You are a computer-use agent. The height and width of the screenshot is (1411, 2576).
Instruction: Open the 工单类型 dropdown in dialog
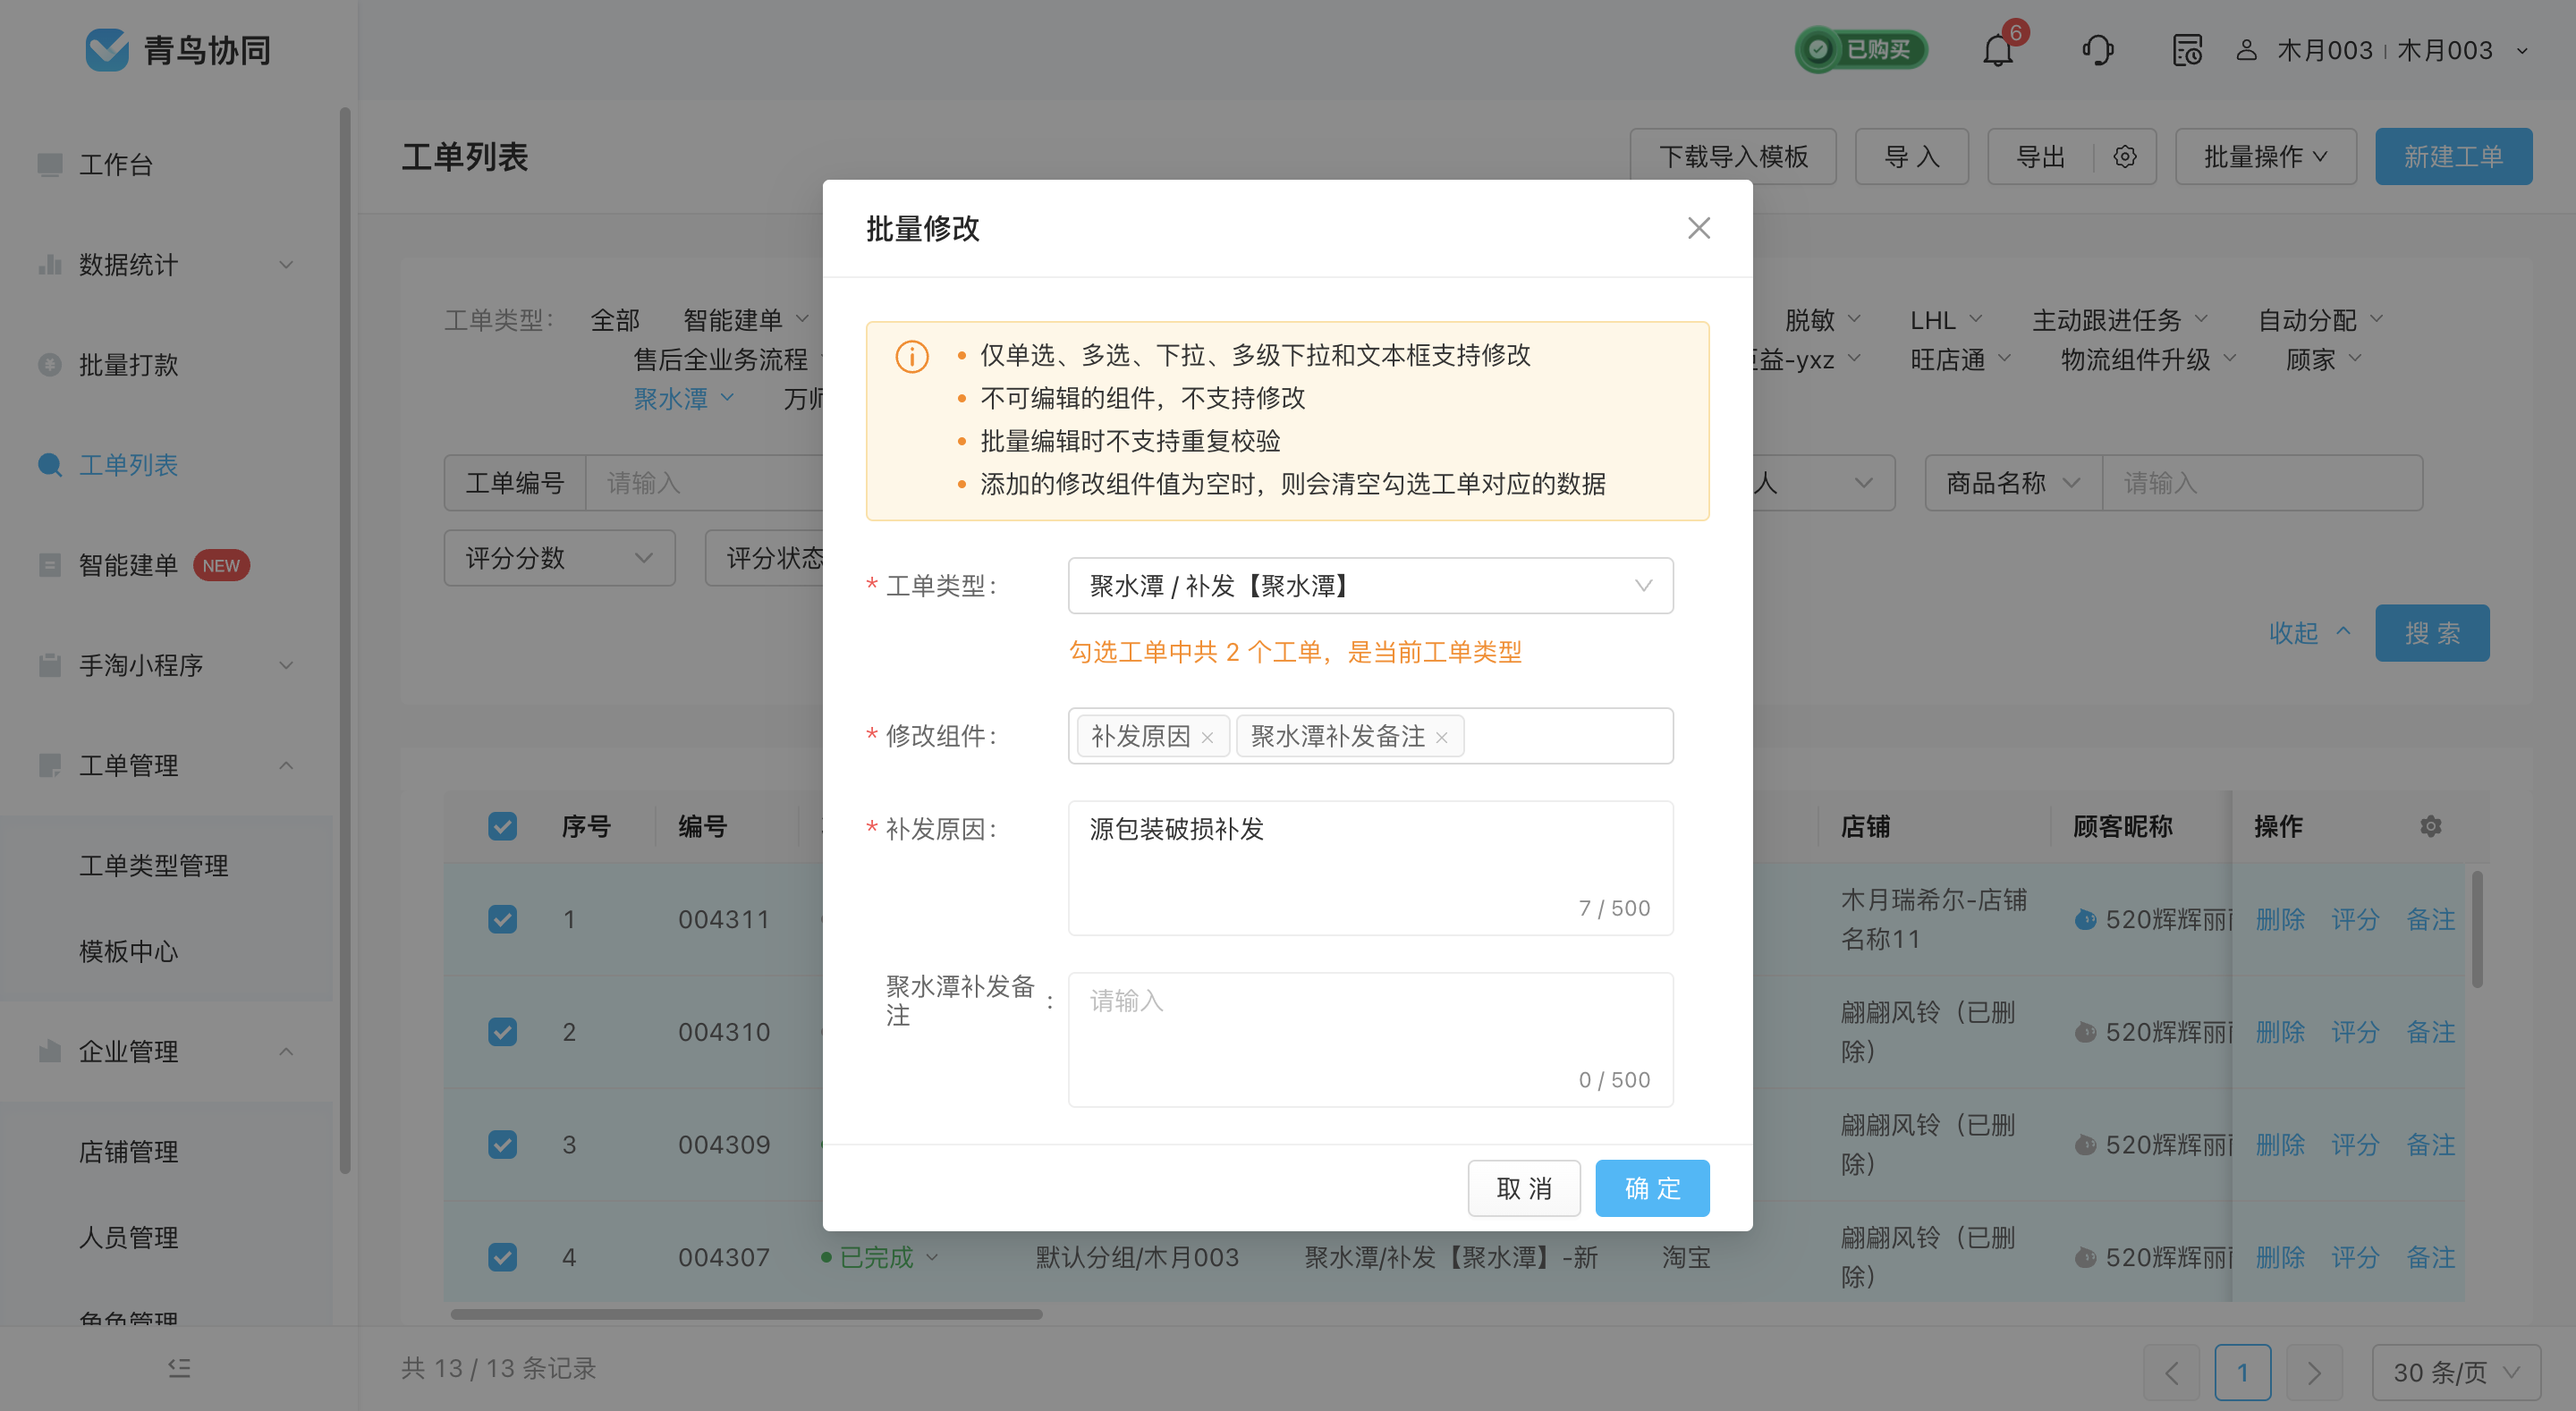pyautogui.click(x=1370, y=586)
